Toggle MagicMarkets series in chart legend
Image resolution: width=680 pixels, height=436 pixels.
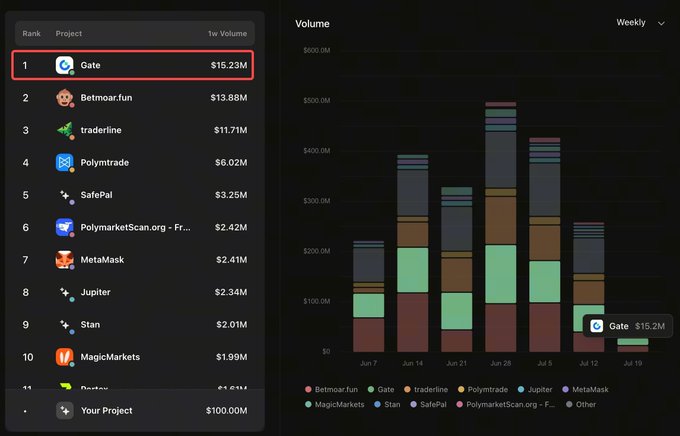point(334,404)
